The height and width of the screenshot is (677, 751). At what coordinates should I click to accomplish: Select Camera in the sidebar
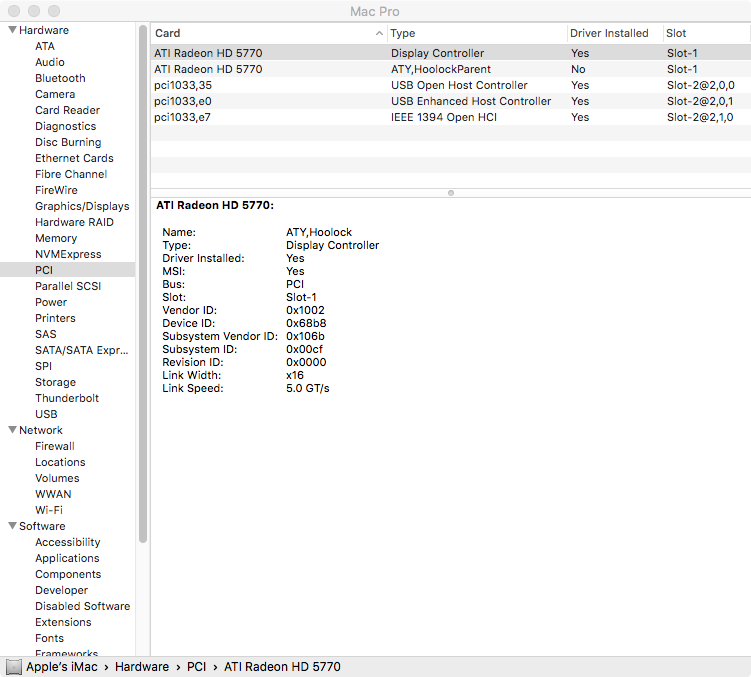pyautogui.click(x=55, y=94)
